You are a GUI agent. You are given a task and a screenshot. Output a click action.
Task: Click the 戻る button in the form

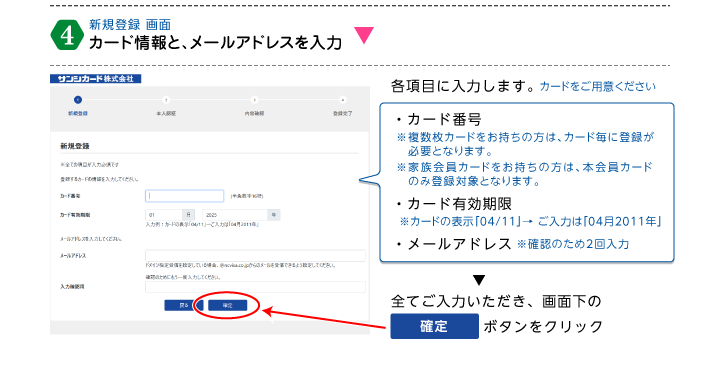pyautogui.click(x=184, y=305)
